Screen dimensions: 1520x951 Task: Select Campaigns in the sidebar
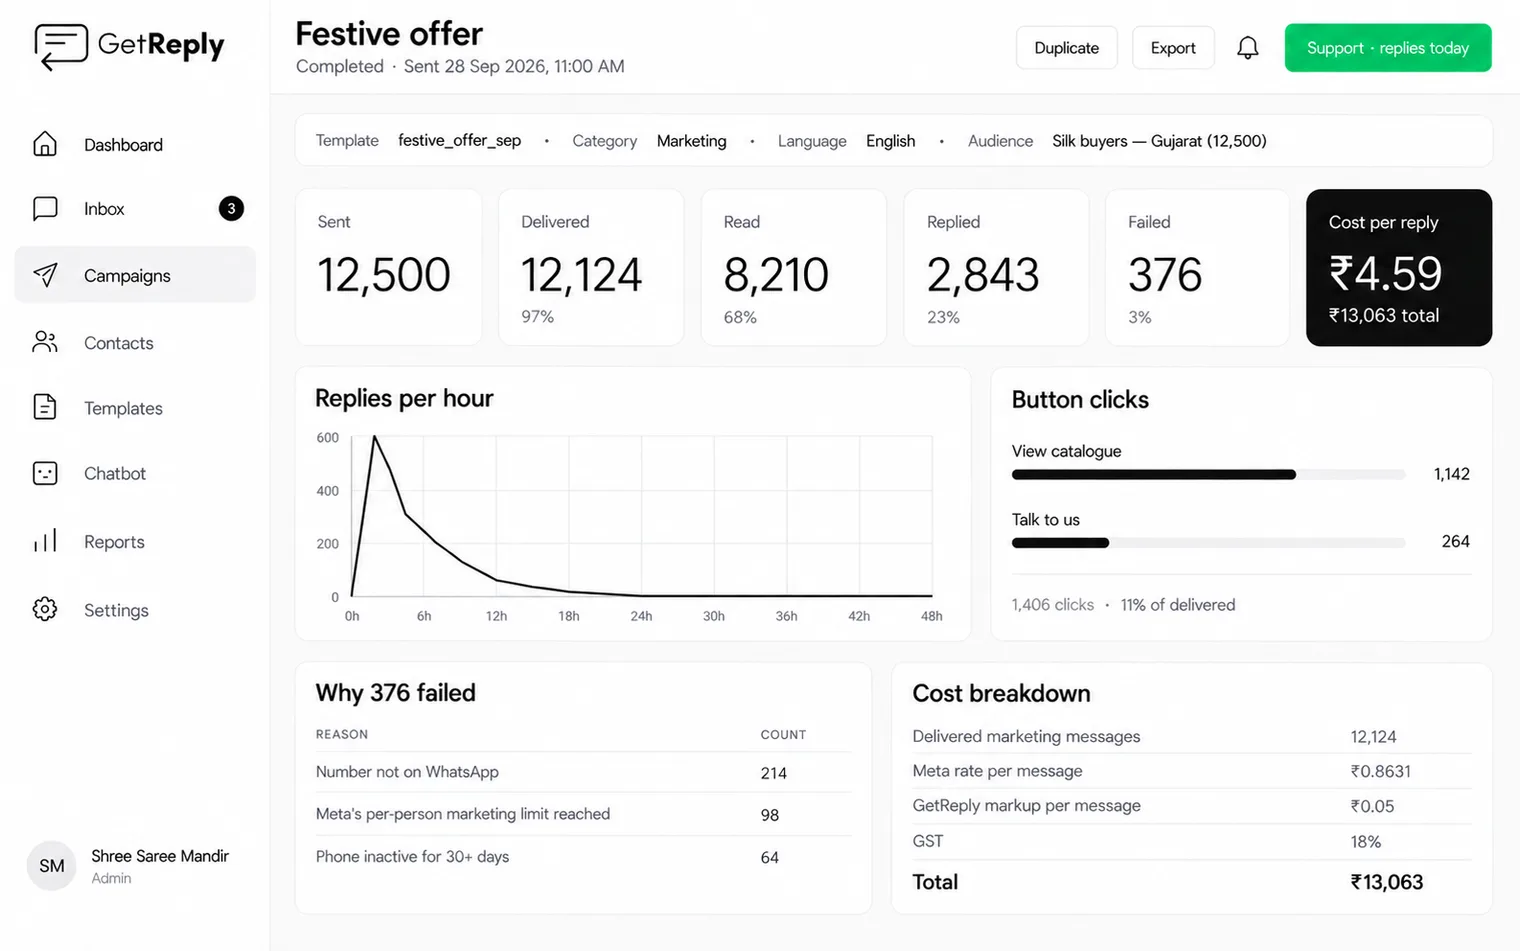point(135,275)
